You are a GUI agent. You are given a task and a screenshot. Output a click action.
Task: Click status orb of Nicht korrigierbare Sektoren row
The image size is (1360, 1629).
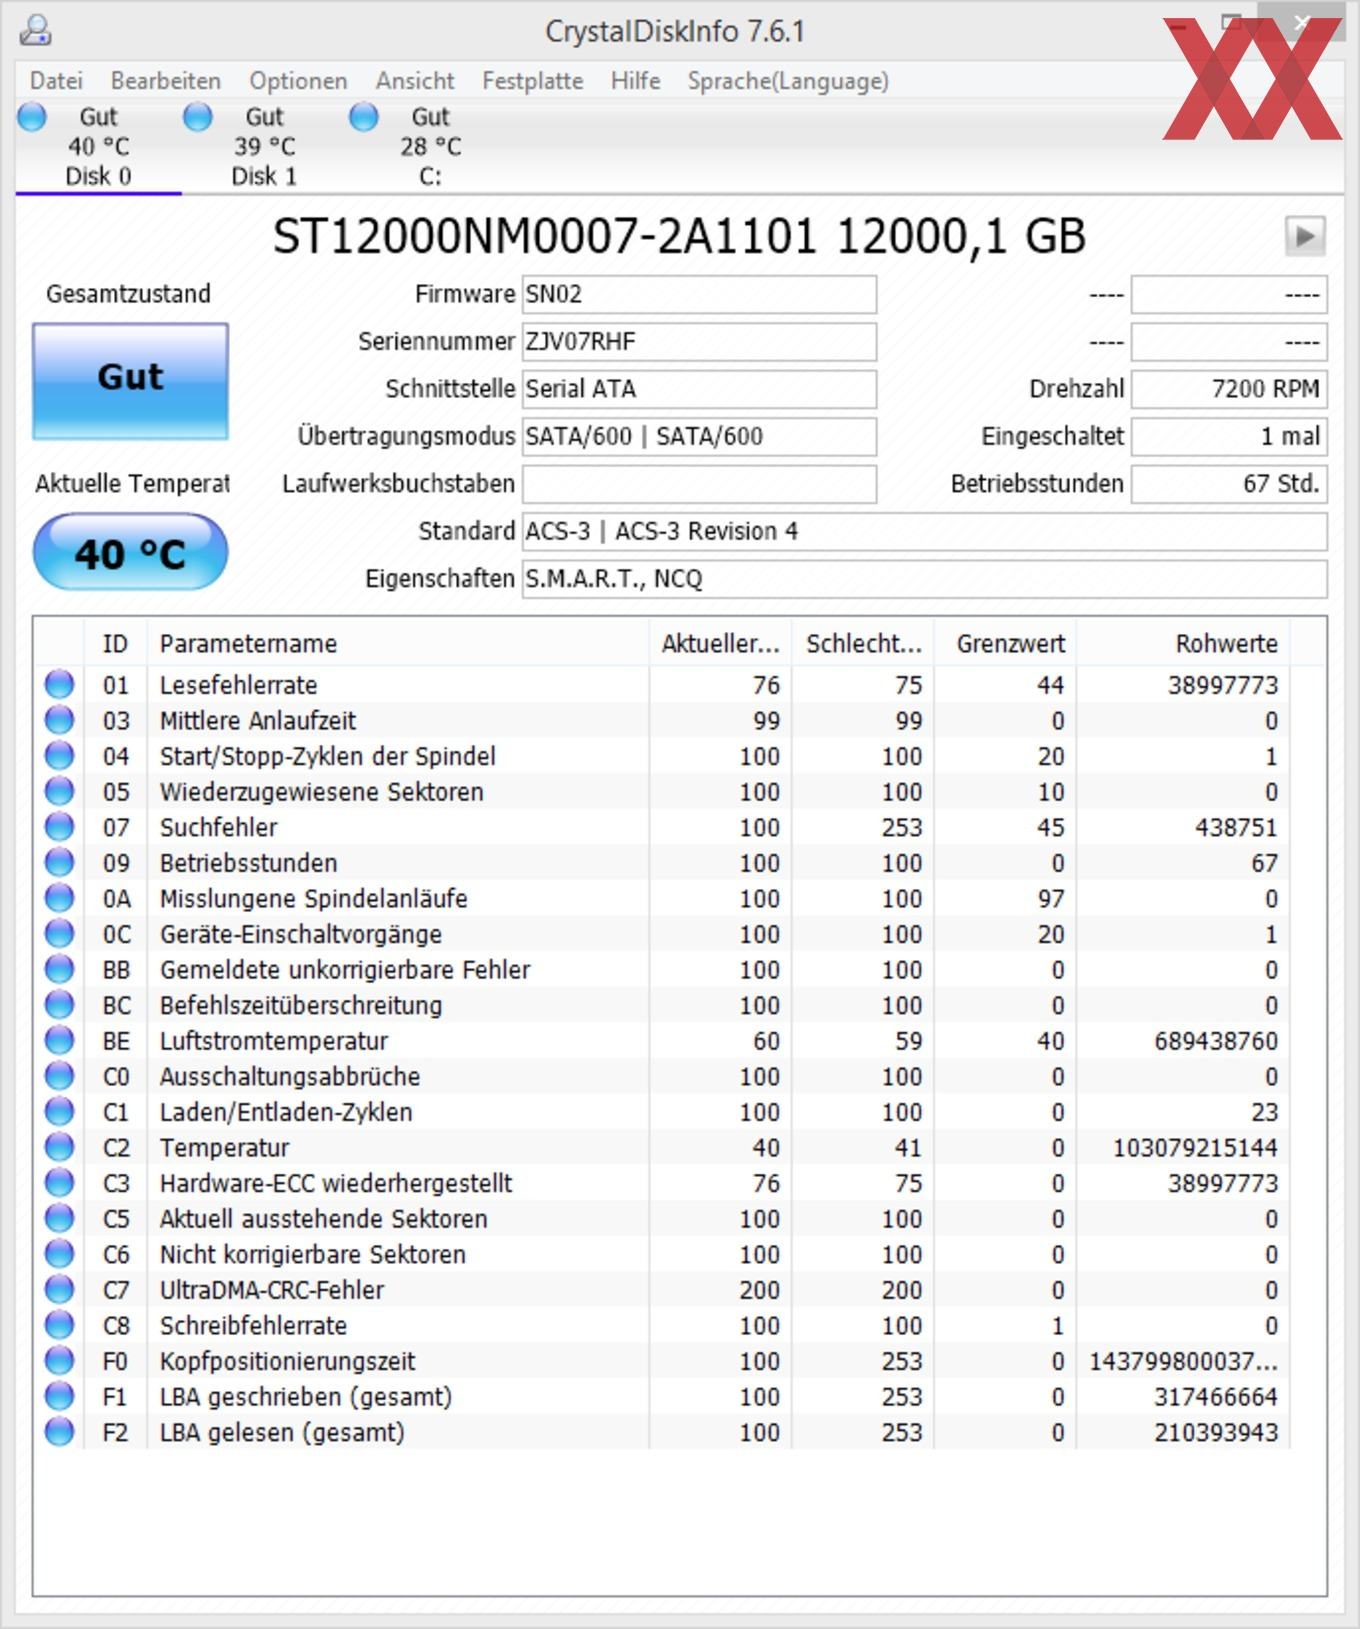tap(60, 1254)
